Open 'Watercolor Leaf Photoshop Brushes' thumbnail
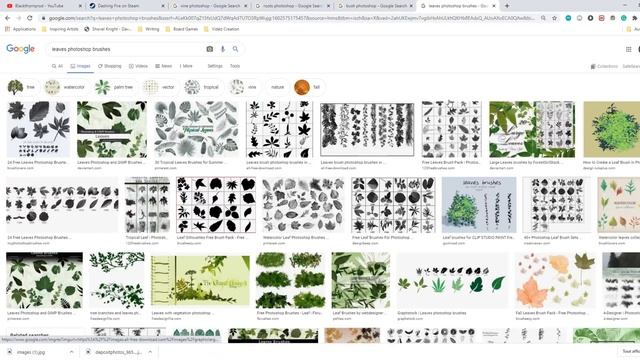 302,205
